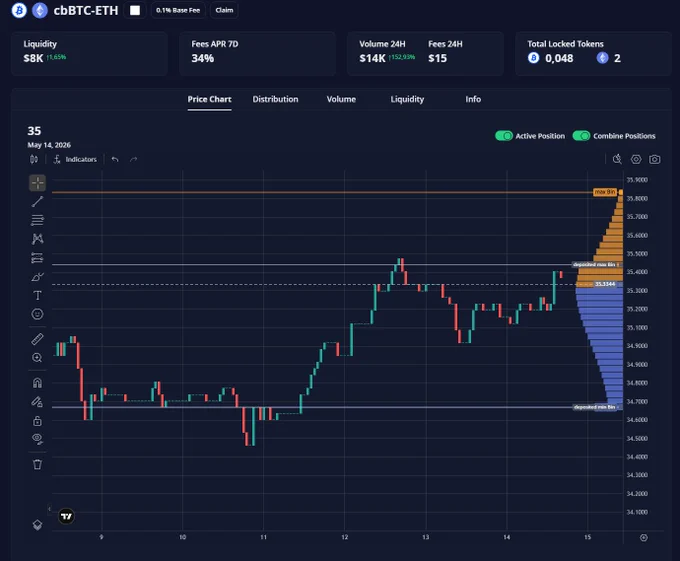The width and height of the screenshot is (680, 561).
Task: Open time axis settings at bottom right
Action: coord(644,538)
